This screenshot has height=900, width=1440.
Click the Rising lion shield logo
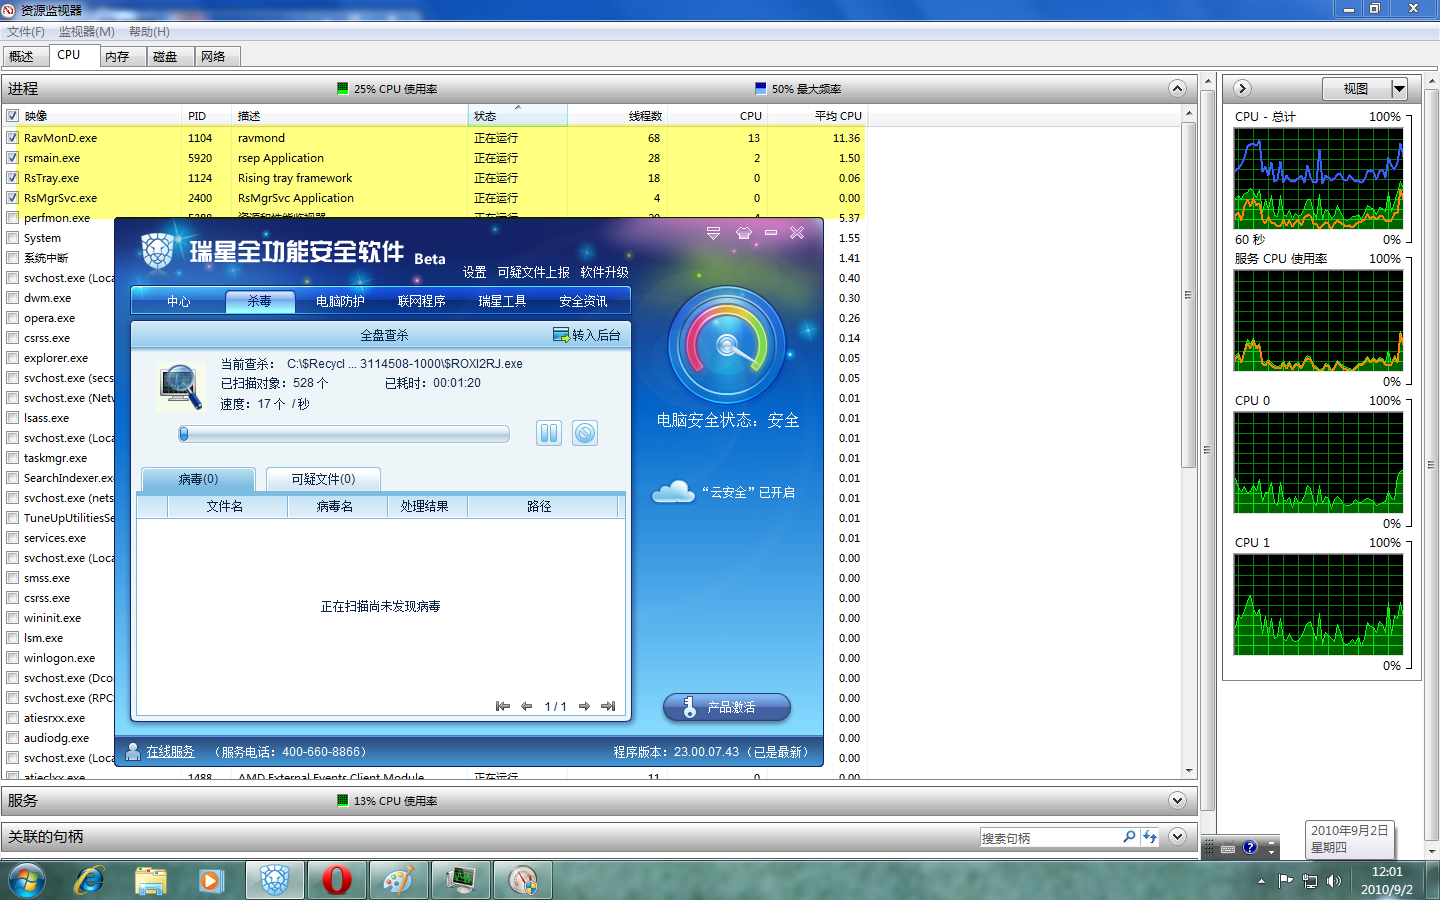[x=157, y=251]
